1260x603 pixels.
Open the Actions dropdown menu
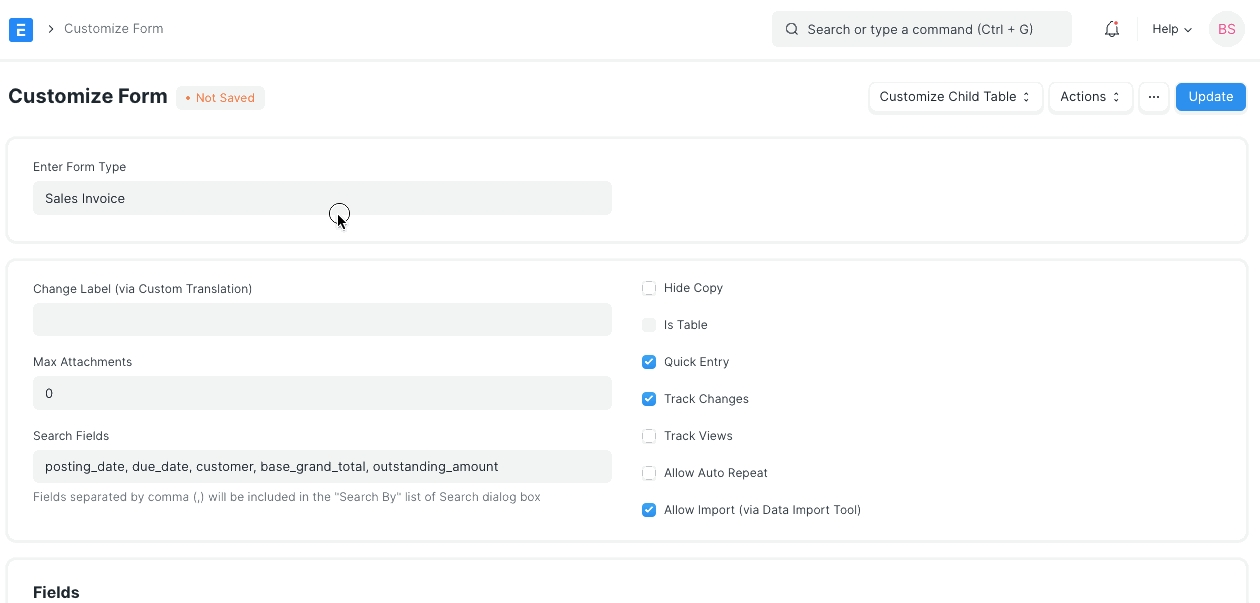point(1089,97)
